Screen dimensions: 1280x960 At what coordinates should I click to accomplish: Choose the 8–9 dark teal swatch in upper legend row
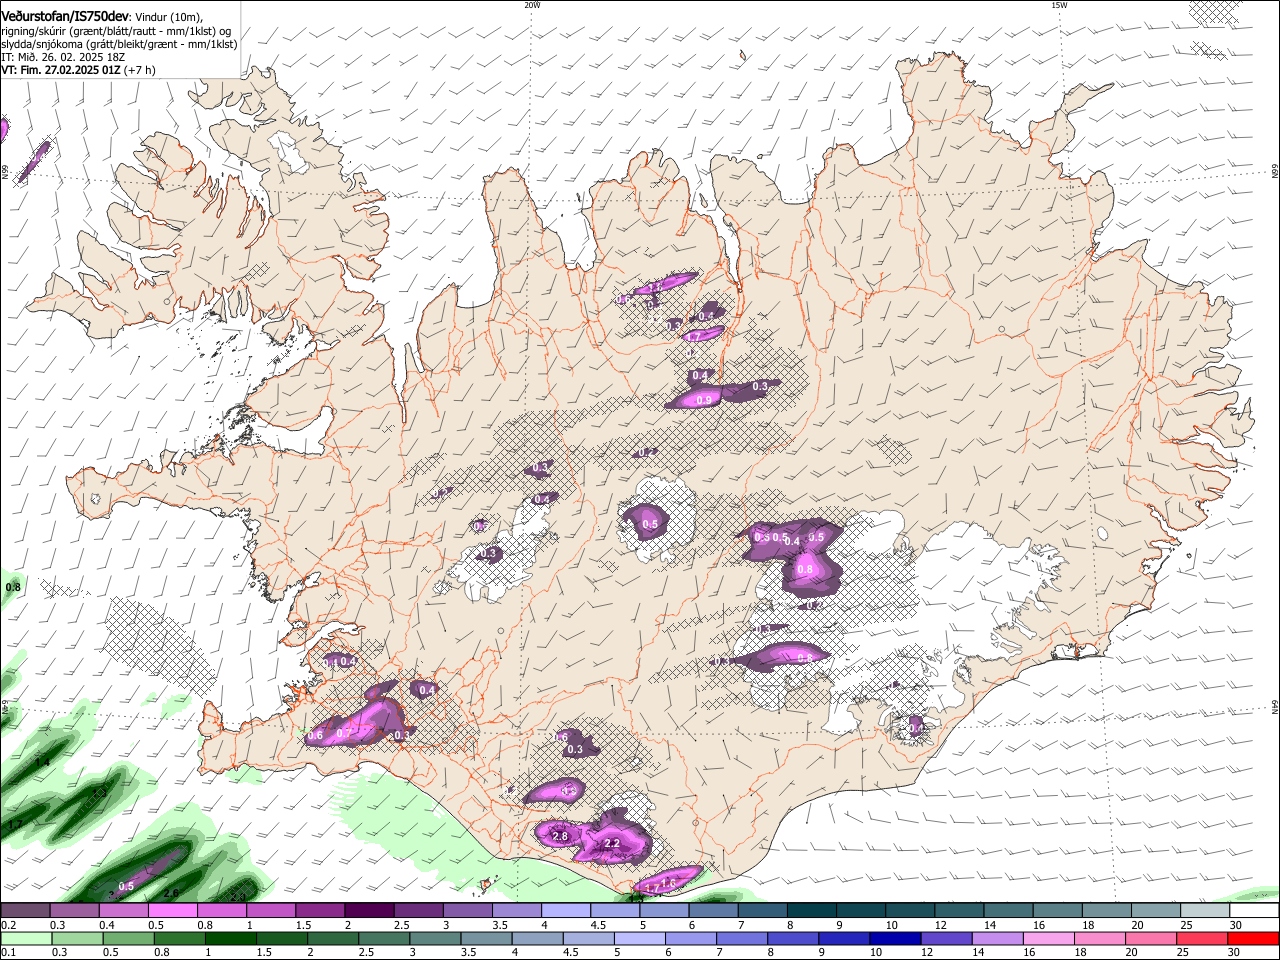(x=811, y=911)
